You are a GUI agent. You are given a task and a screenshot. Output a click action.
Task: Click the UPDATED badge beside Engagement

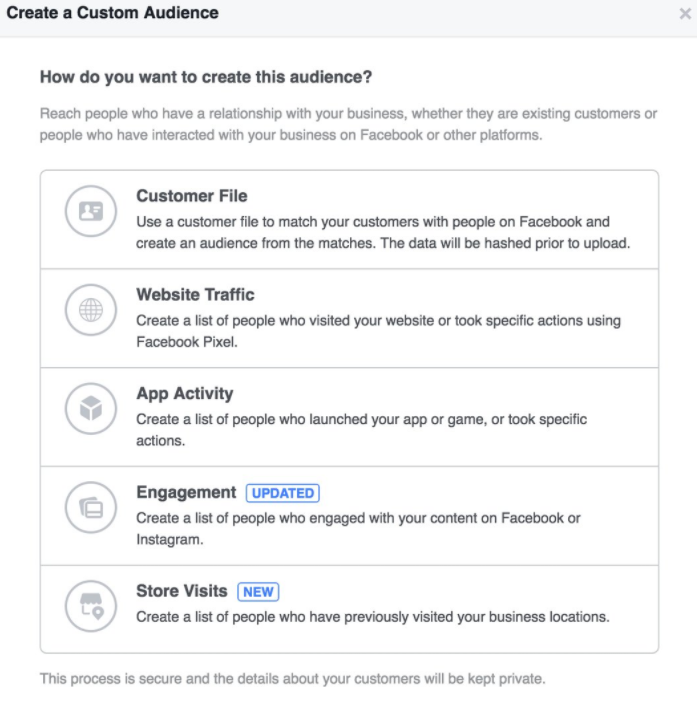[x=282, y=493]
